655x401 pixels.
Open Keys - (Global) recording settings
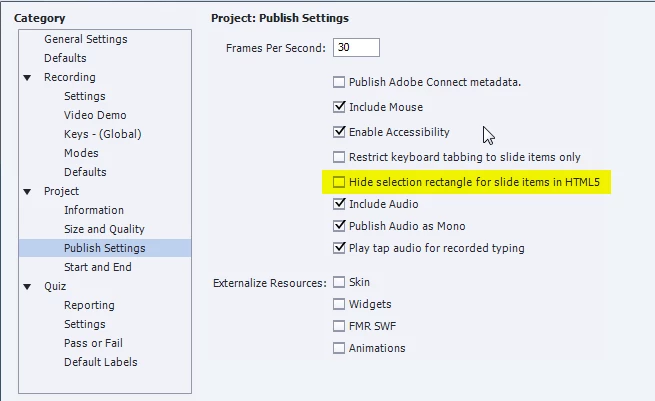point(103,135)
